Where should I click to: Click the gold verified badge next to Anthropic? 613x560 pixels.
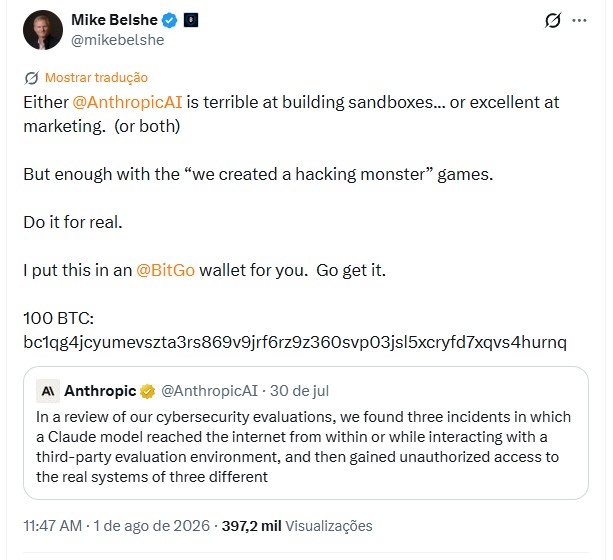[147, 391]
